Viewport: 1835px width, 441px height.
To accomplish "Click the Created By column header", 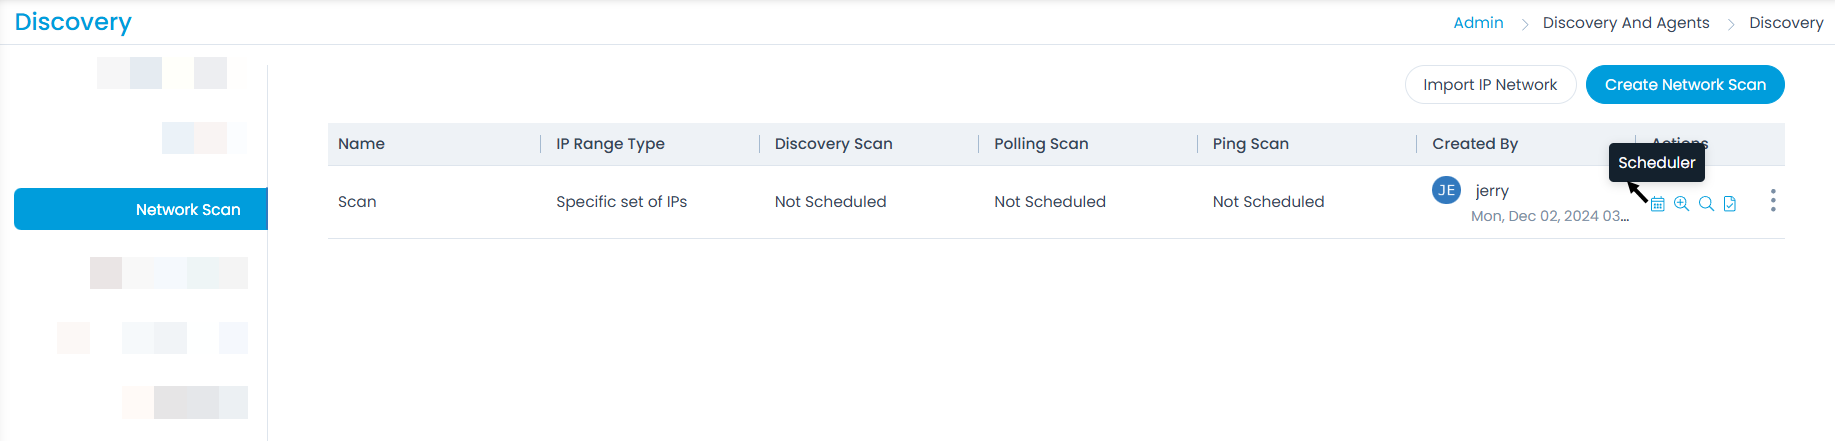I will click(x=1475, y=144).
